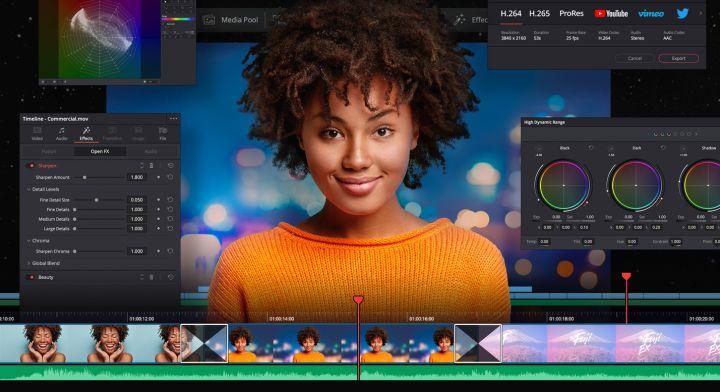Image resolution: width=720 pixels, height=392 pixels.
Task: Open the Audio note icon tab in inspector
Action: click(62, 131)
